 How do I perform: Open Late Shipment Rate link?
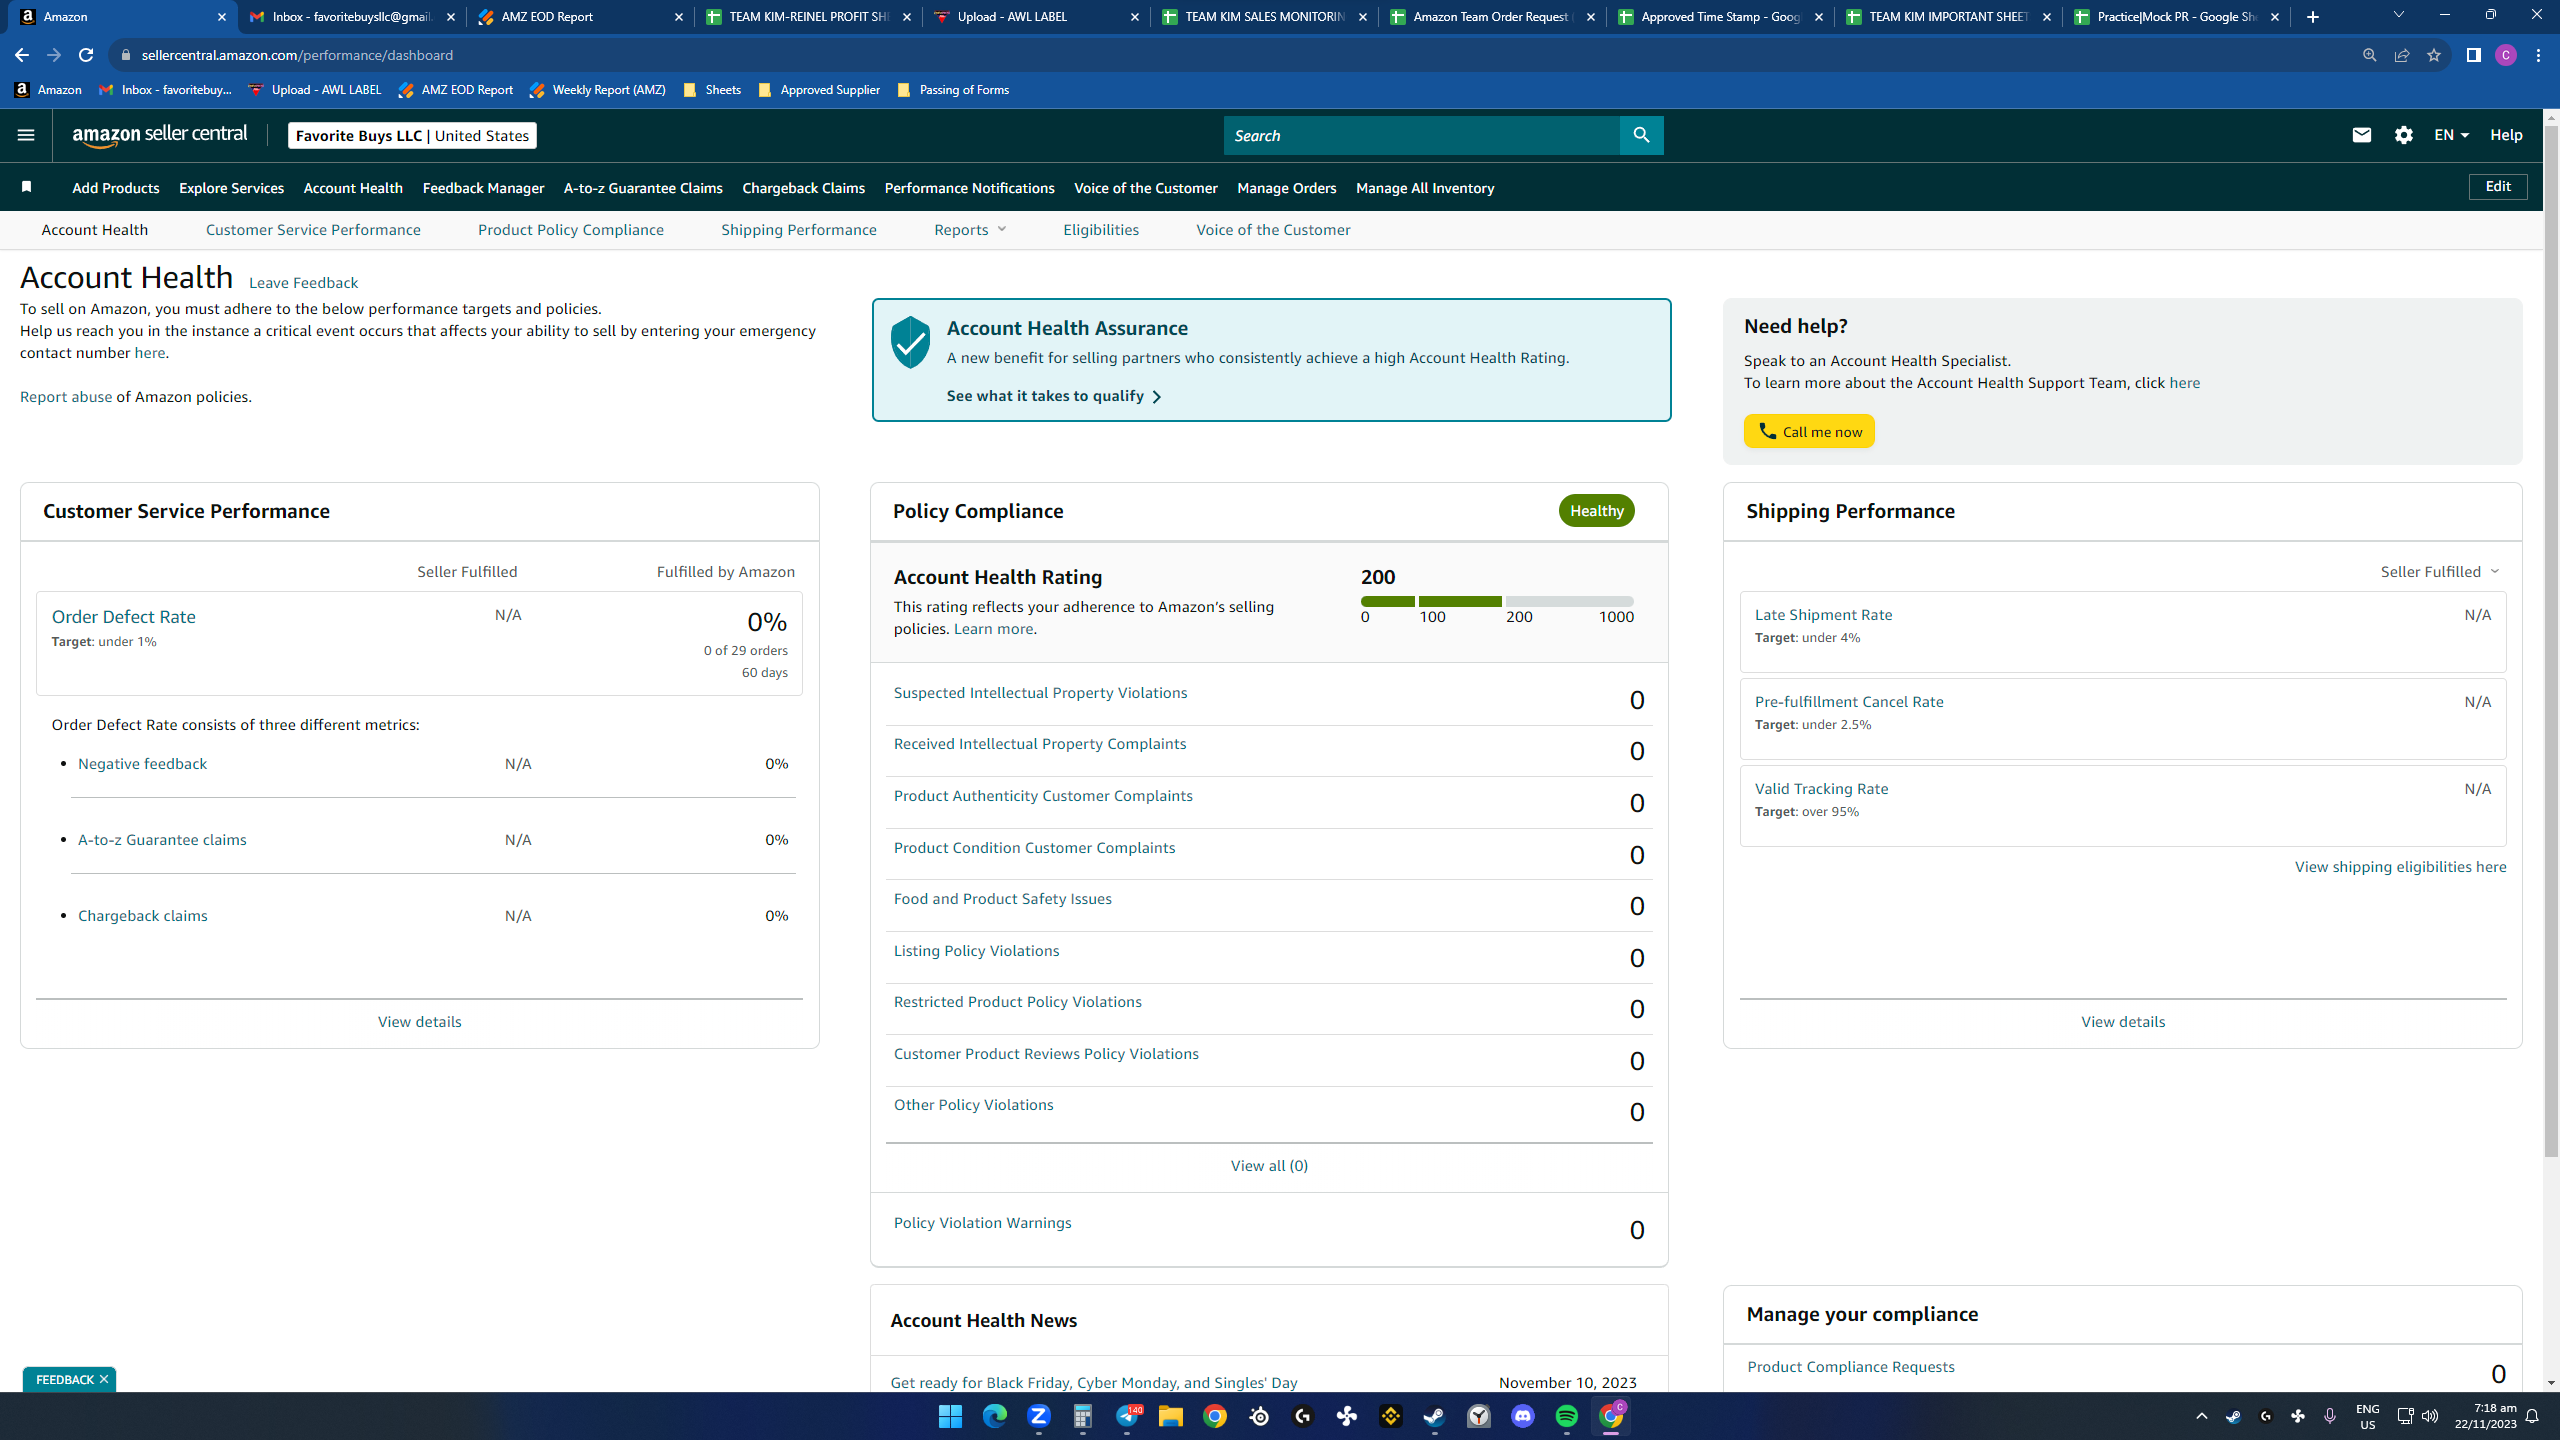[x=1823, y=615]
